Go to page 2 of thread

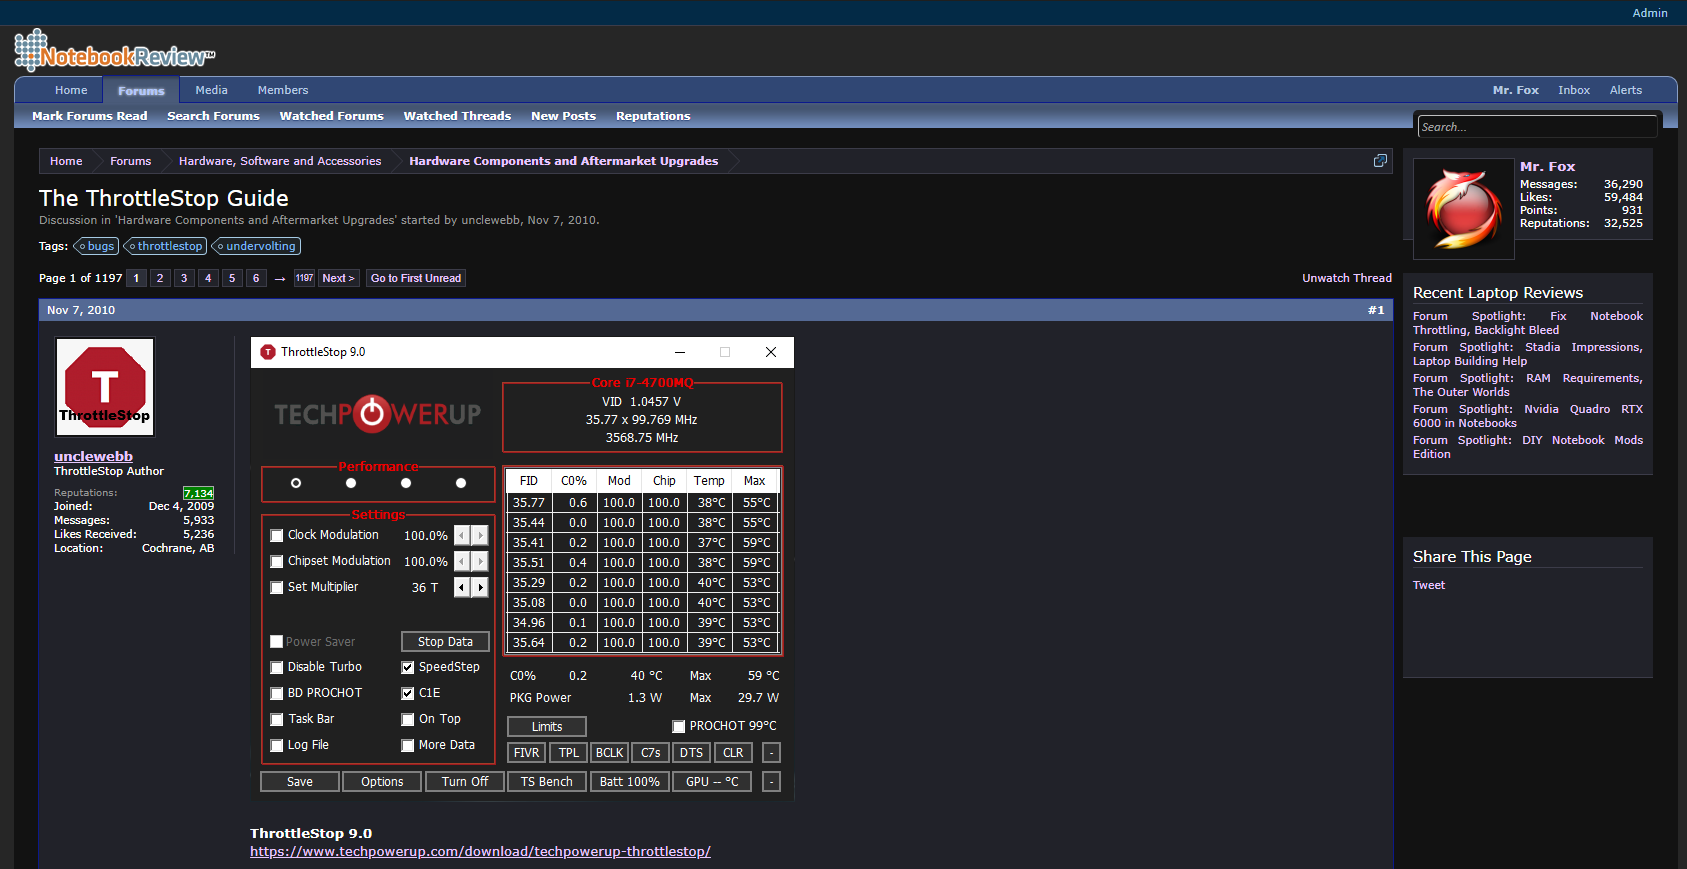coord(160,278)
